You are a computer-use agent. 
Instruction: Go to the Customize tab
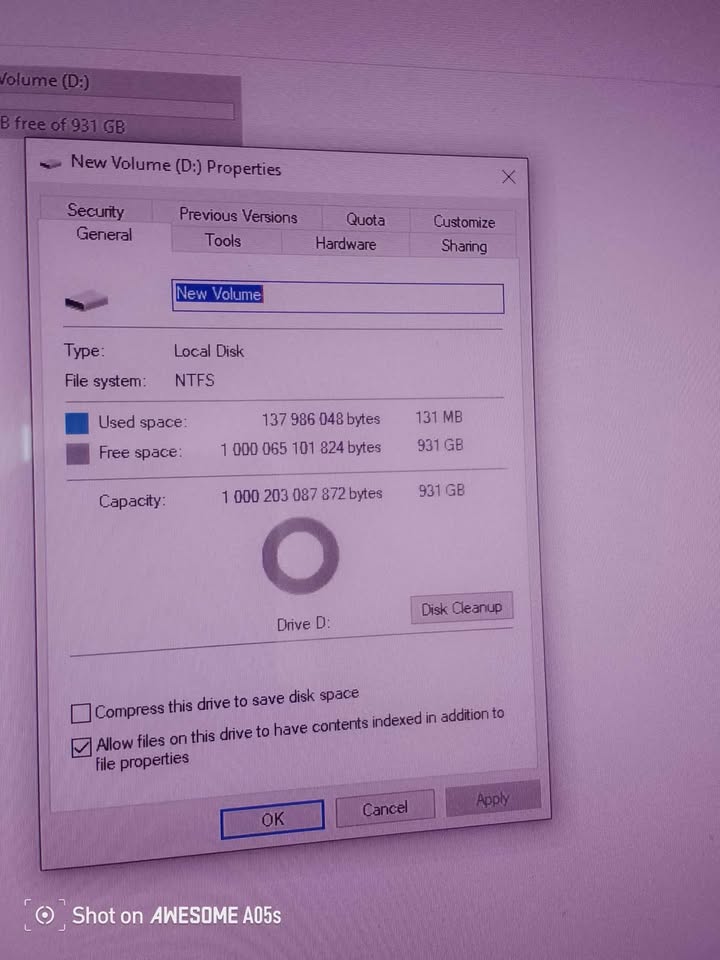463,222
